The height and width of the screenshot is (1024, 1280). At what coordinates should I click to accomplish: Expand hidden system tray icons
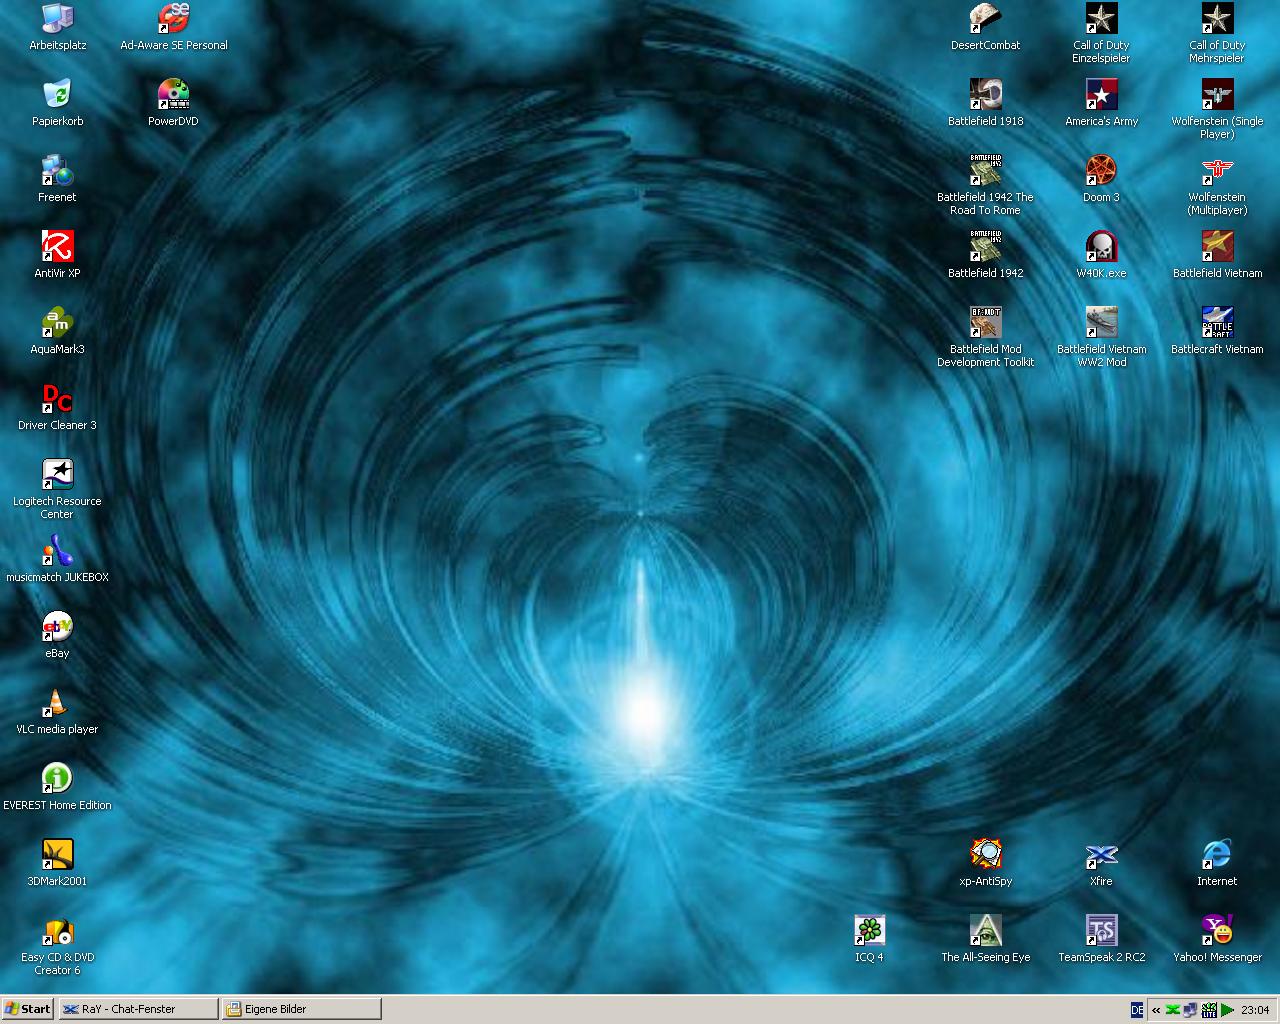point(1156,1010)
